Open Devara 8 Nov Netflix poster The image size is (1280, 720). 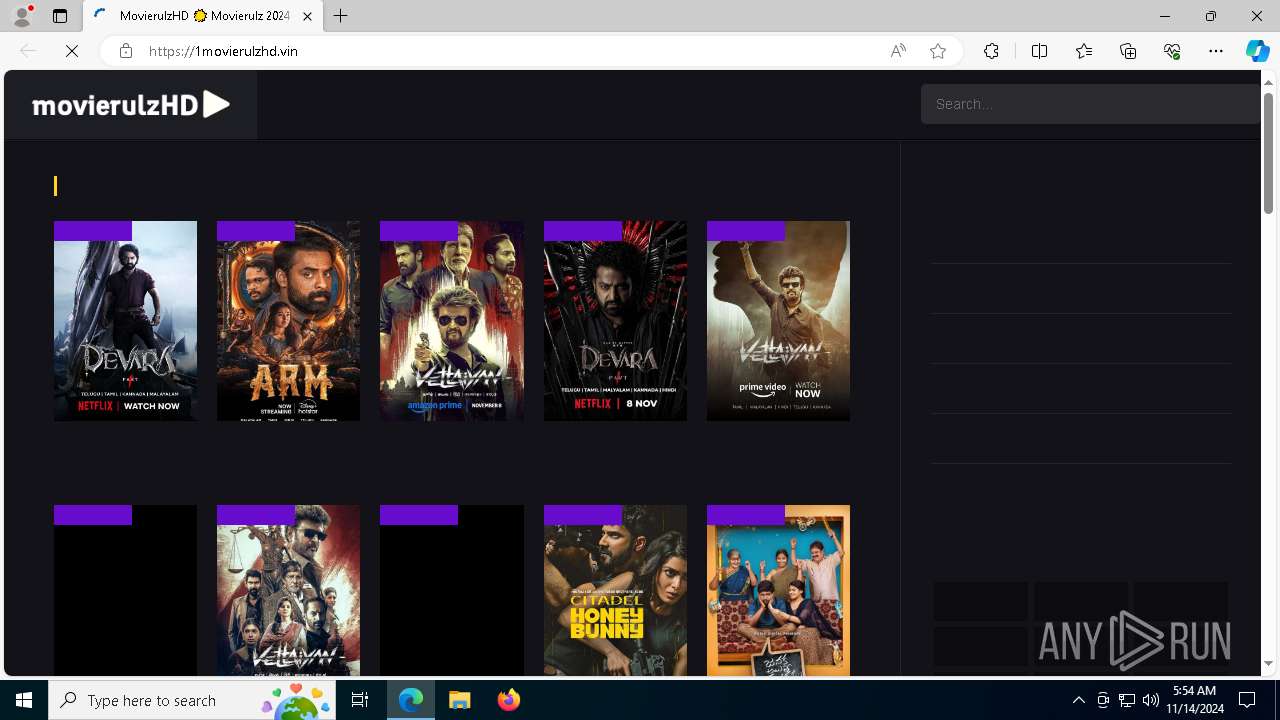pyautogui.click(x=615, y=321)
